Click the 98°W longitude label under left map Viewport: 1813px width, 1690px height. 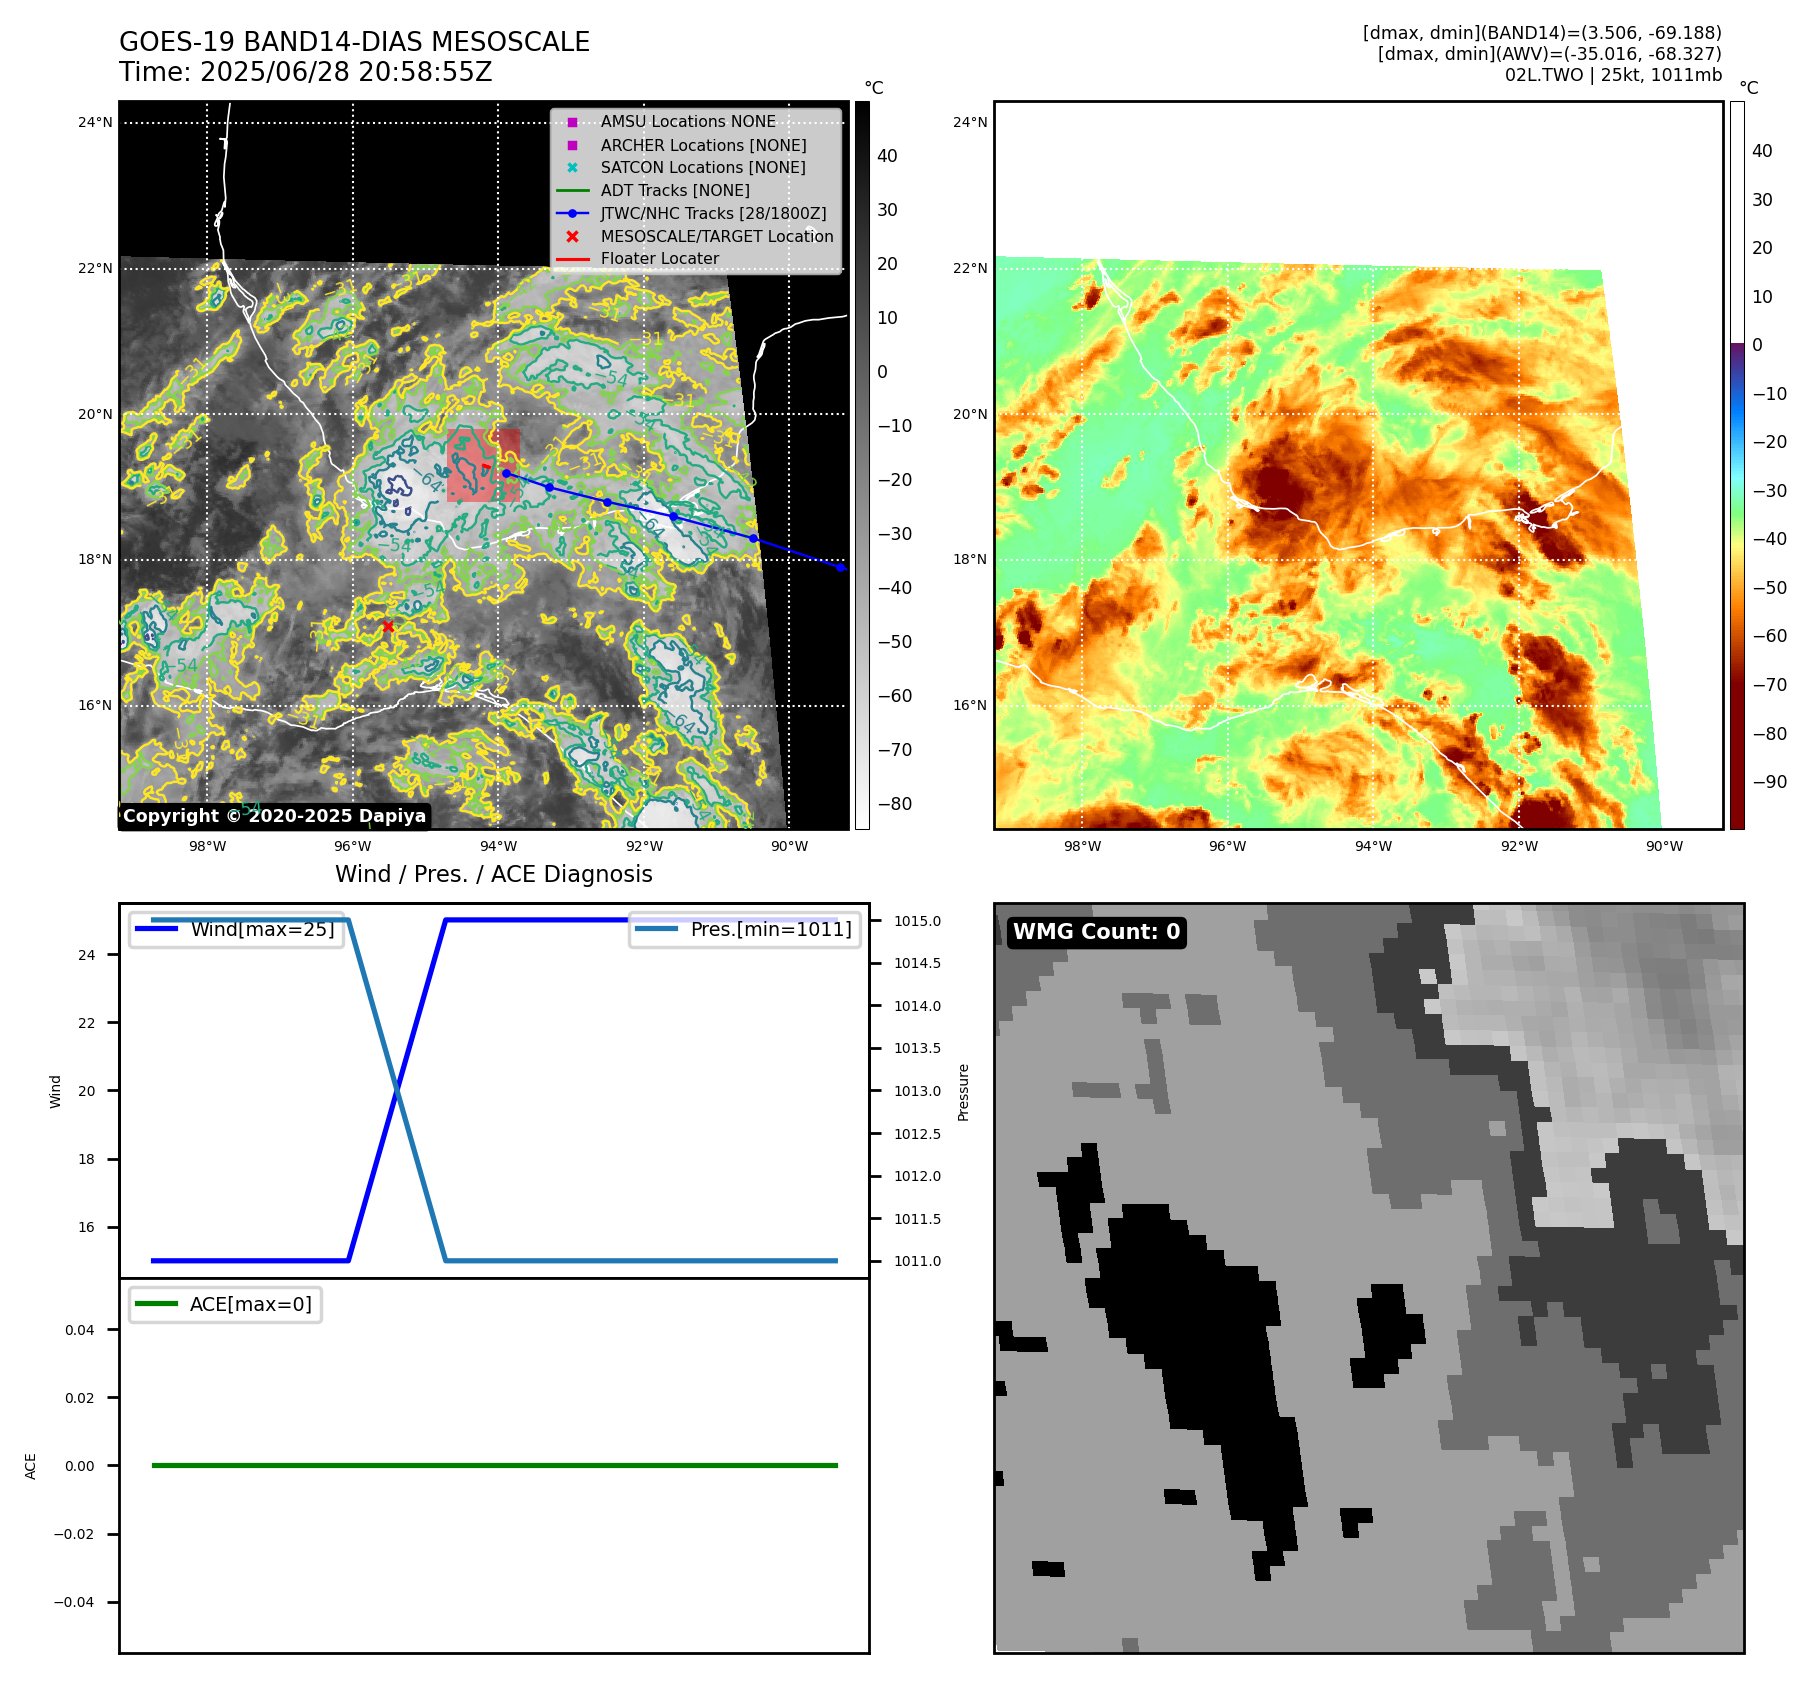[208, 846]
